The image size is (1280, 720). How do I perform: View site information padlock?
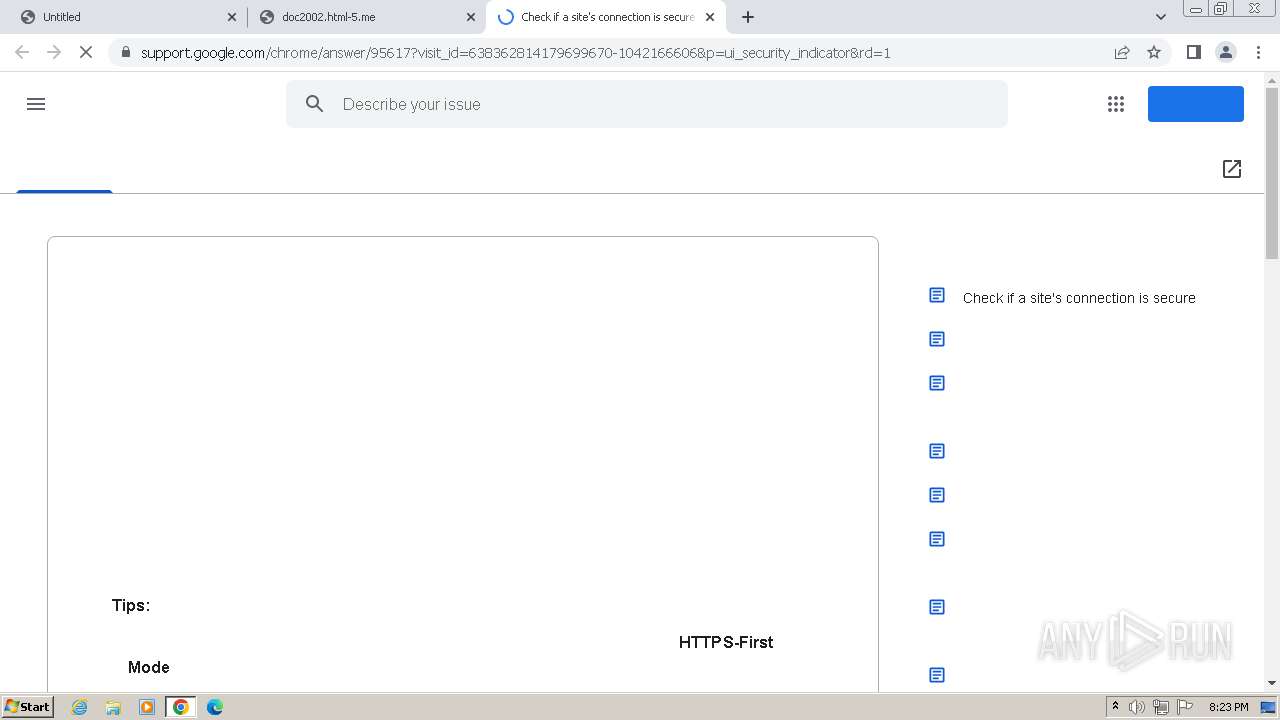tap(125, 52)
